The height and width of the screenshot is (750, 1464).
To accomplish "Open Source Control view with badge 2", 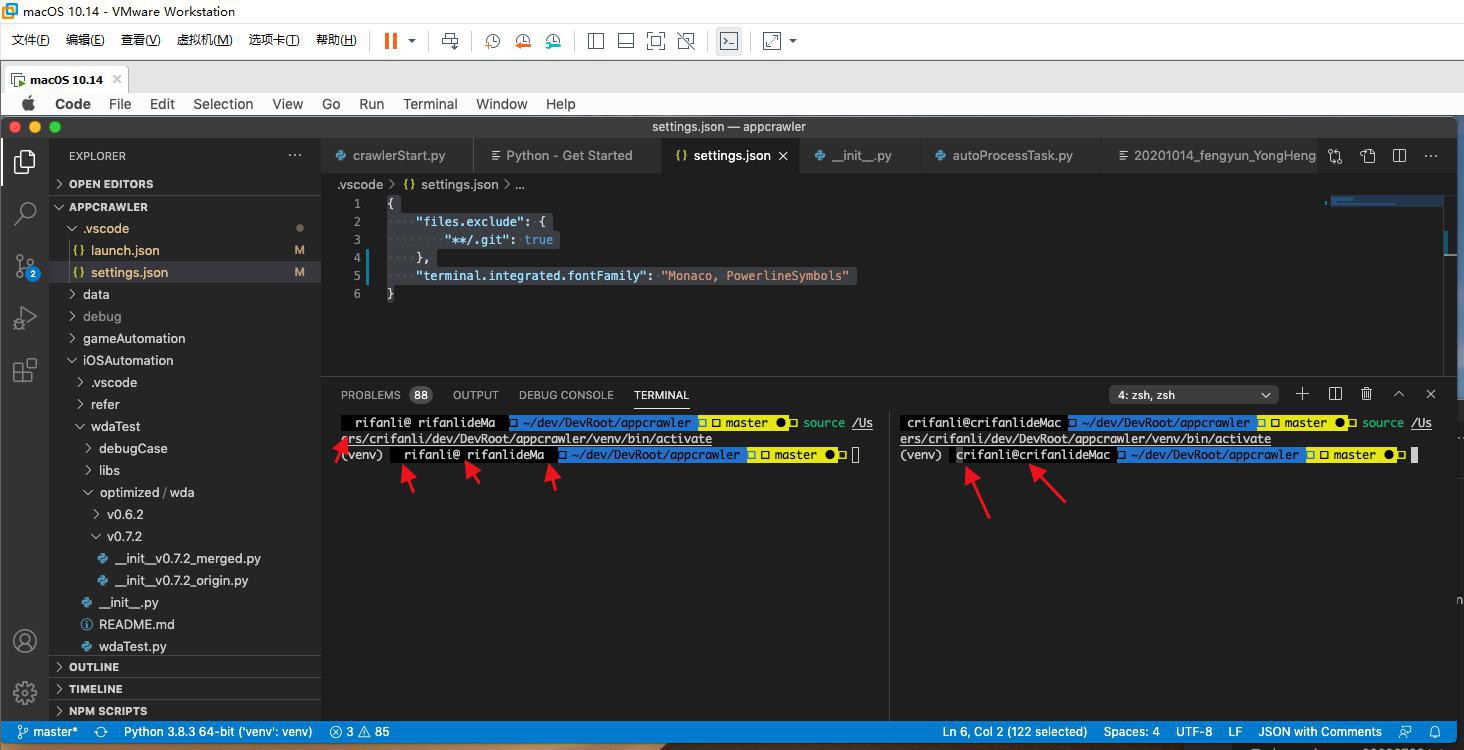I will pyautogui.click(x=25, y=266).
